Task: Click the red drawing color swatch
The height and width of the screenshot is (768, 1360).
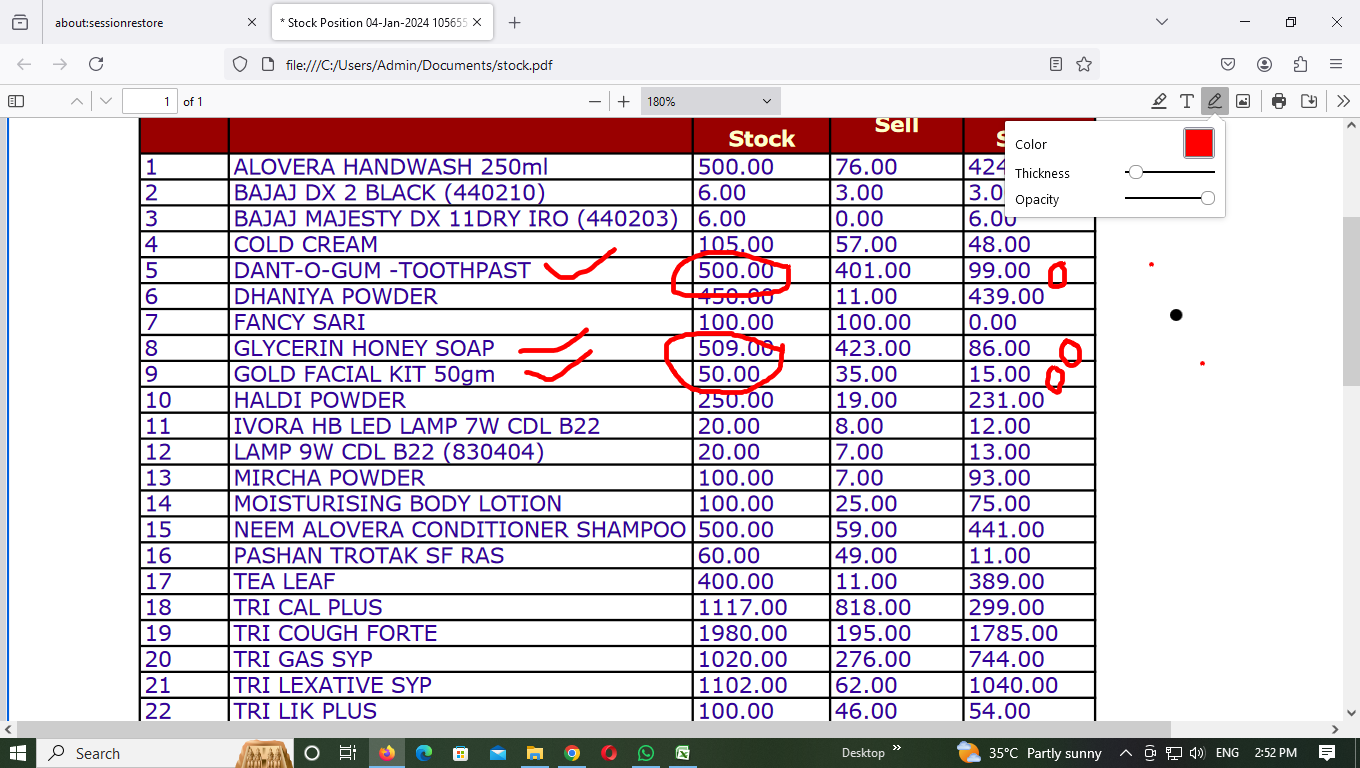Action: (1198, 143)
